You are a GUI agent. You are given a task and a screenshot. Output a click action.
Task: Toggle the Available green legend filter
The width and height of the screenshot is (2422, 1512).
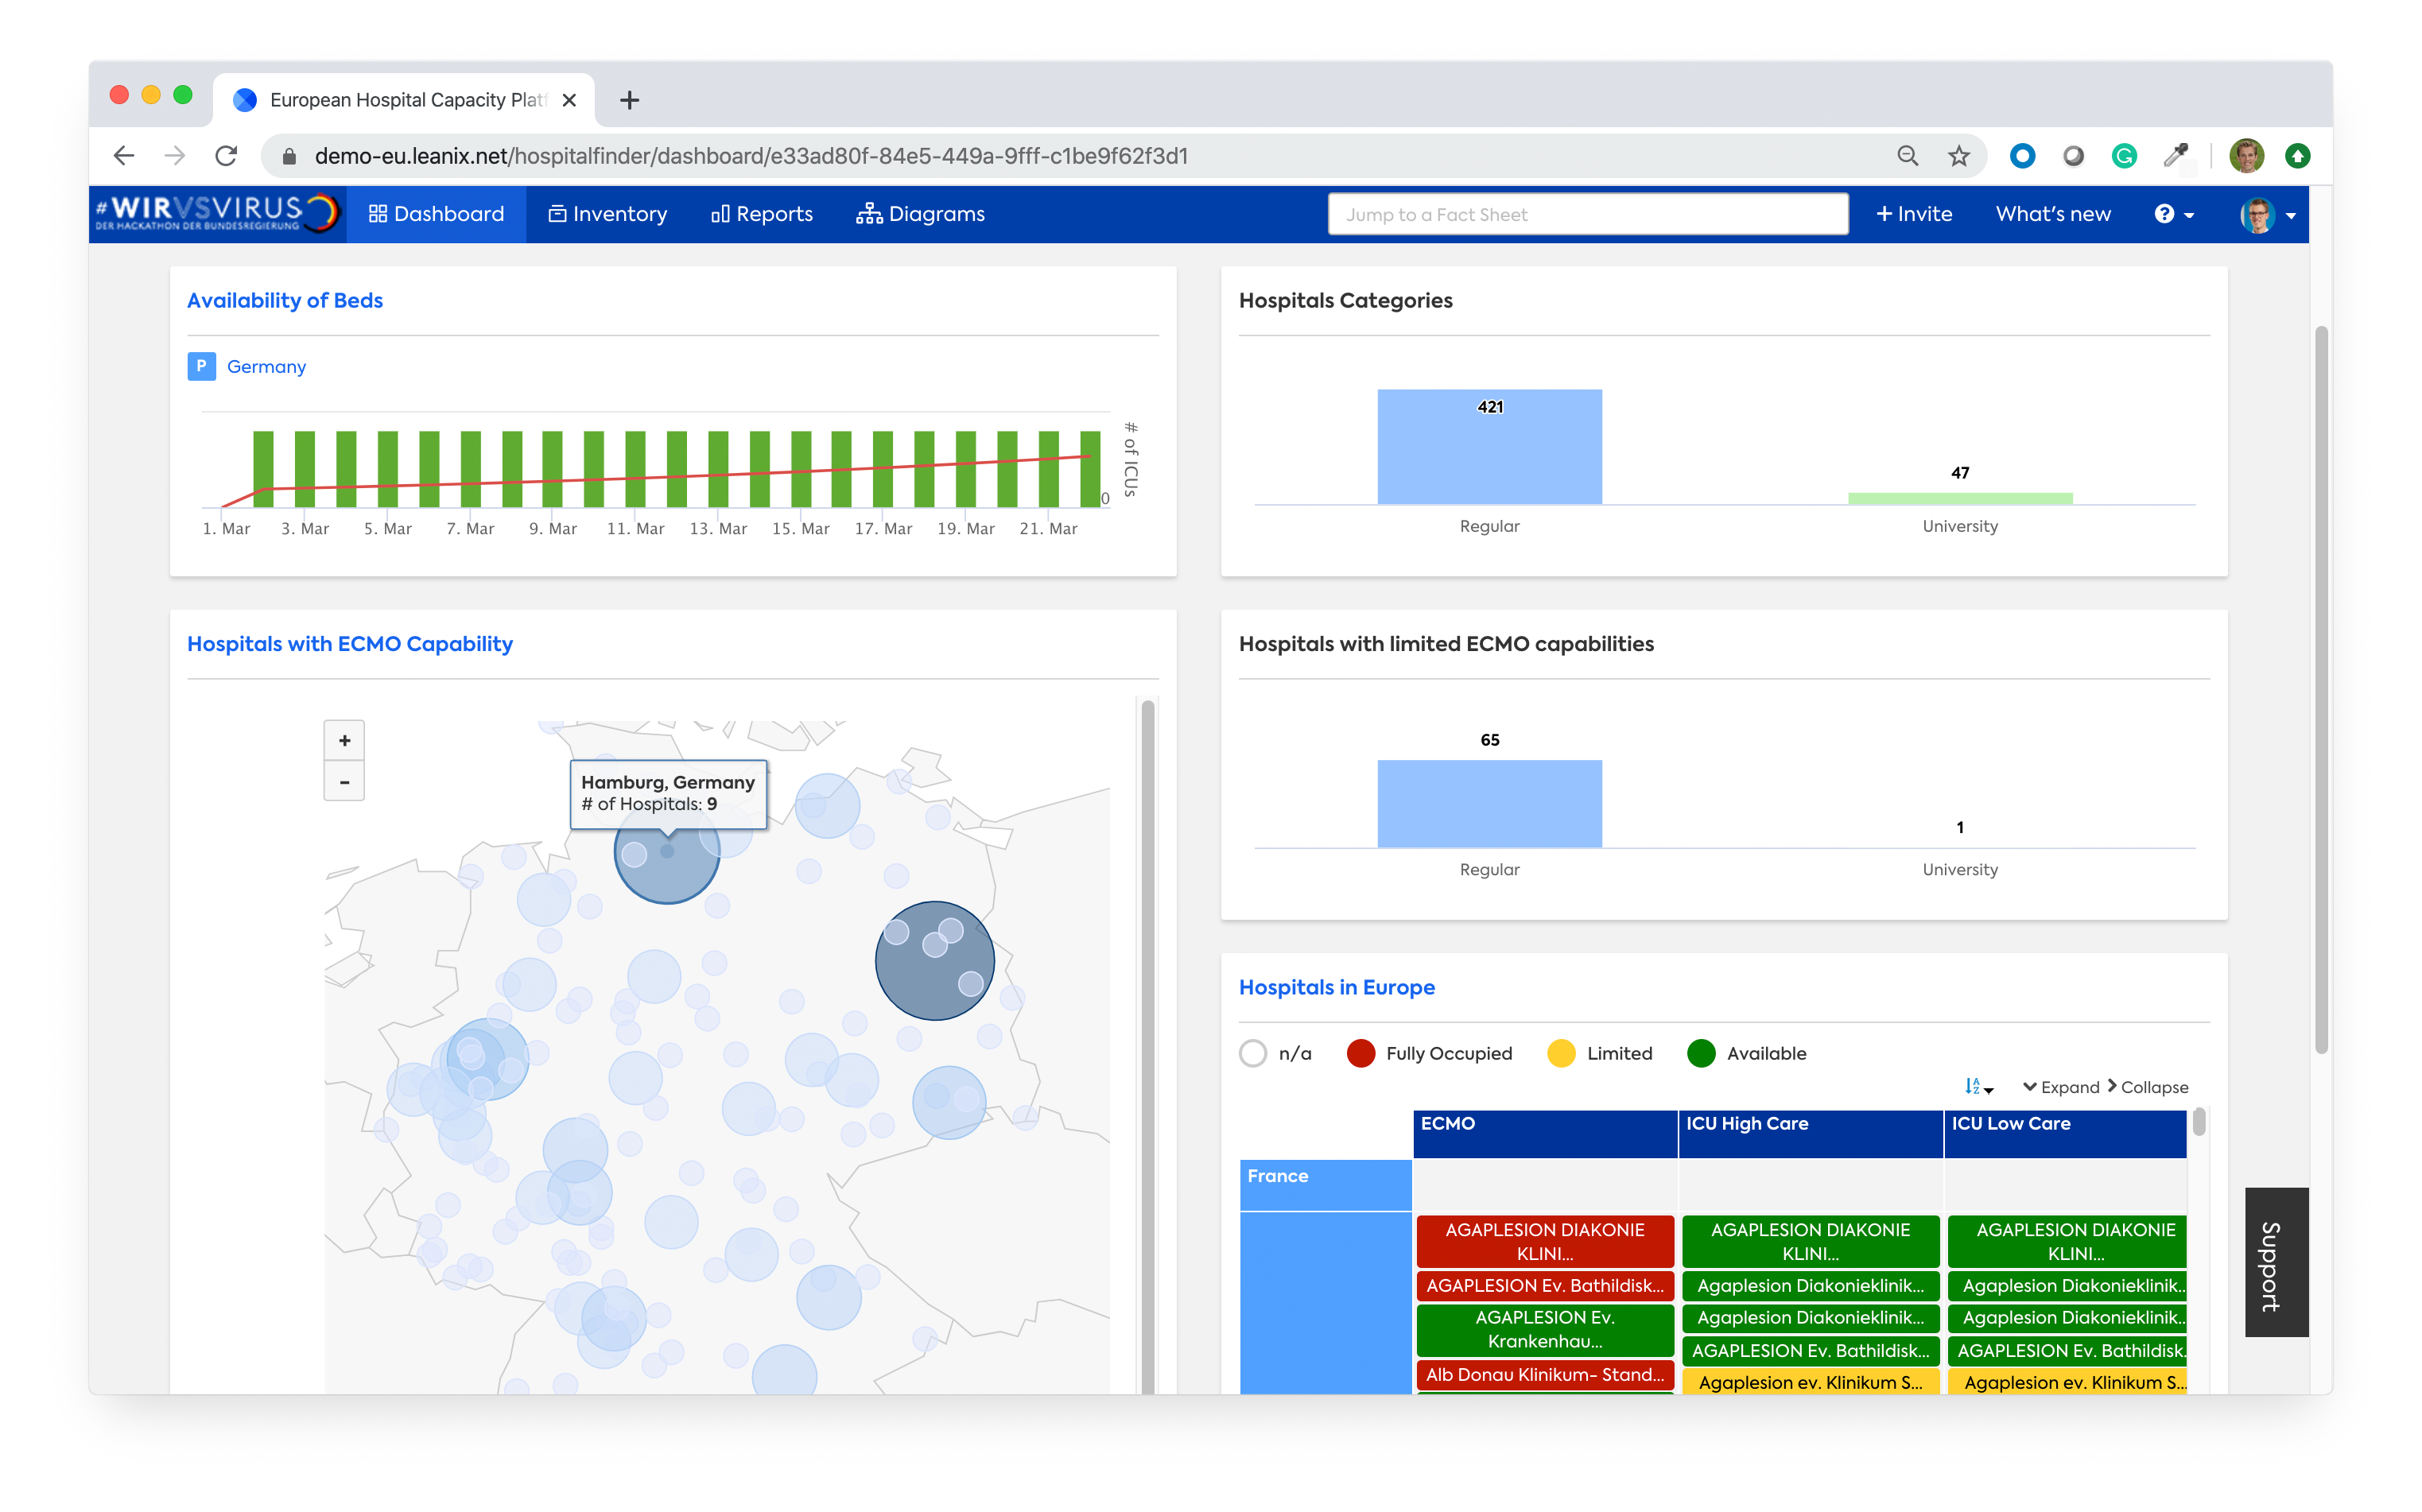[x=1700, y=1053]
